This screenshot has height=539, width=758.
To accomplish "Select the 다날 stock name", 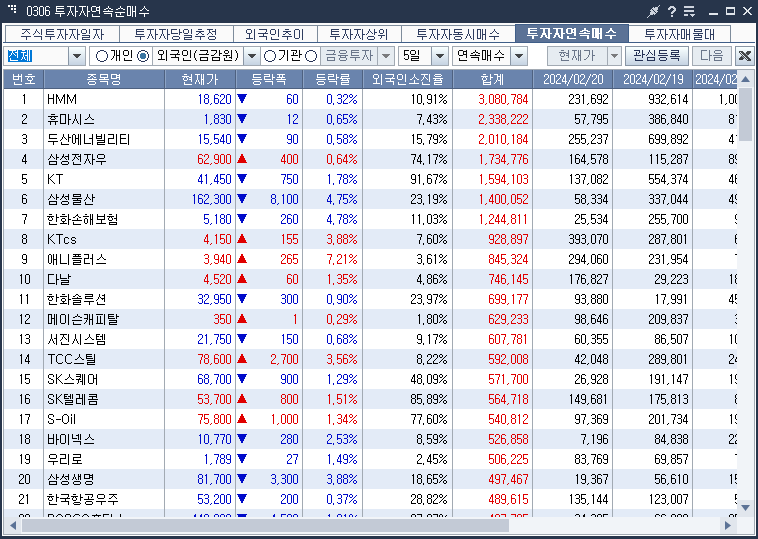I will click(x=59, y=279).
